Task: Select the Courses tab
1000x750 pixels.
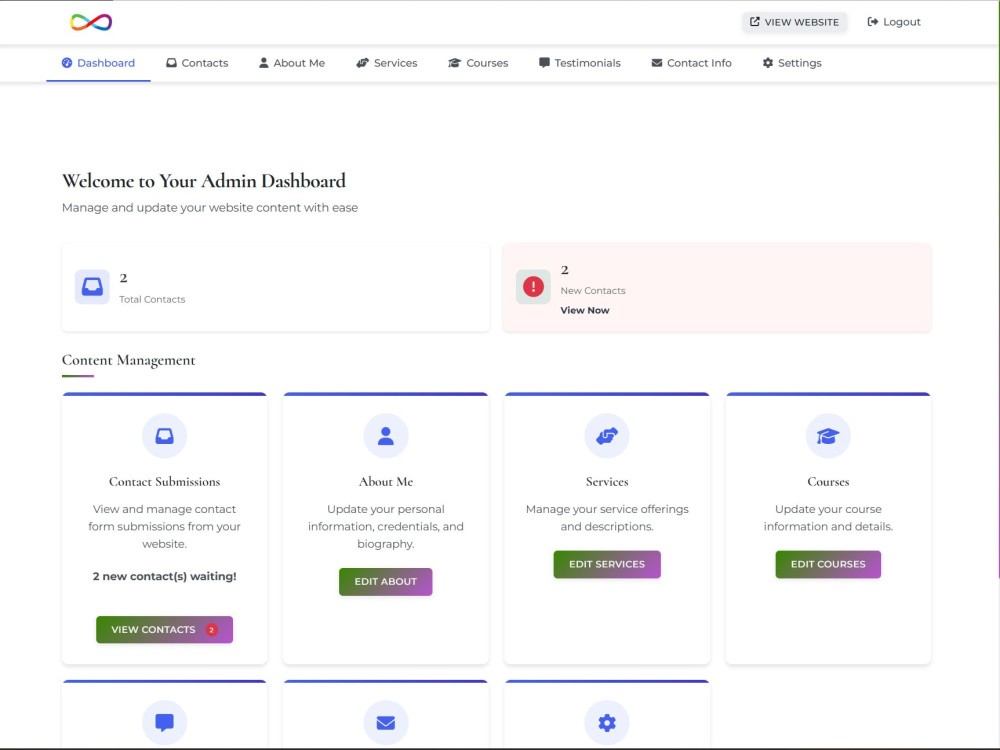Action: (478, 62)
